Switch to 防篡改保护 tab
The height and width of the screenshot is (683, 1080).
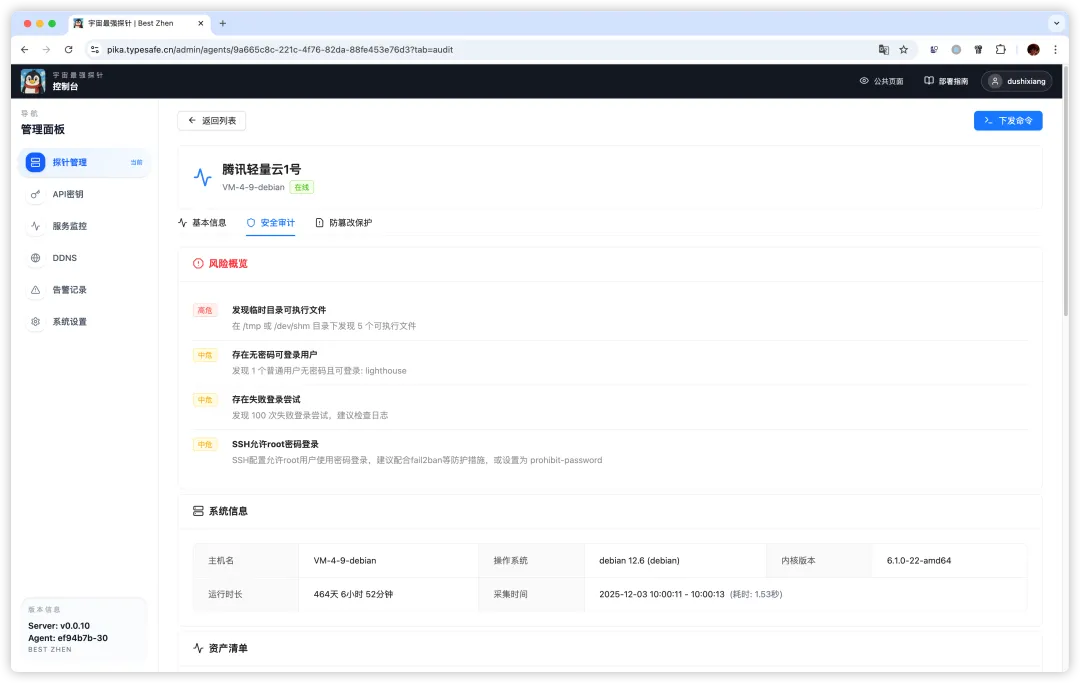tap(344, 222)
